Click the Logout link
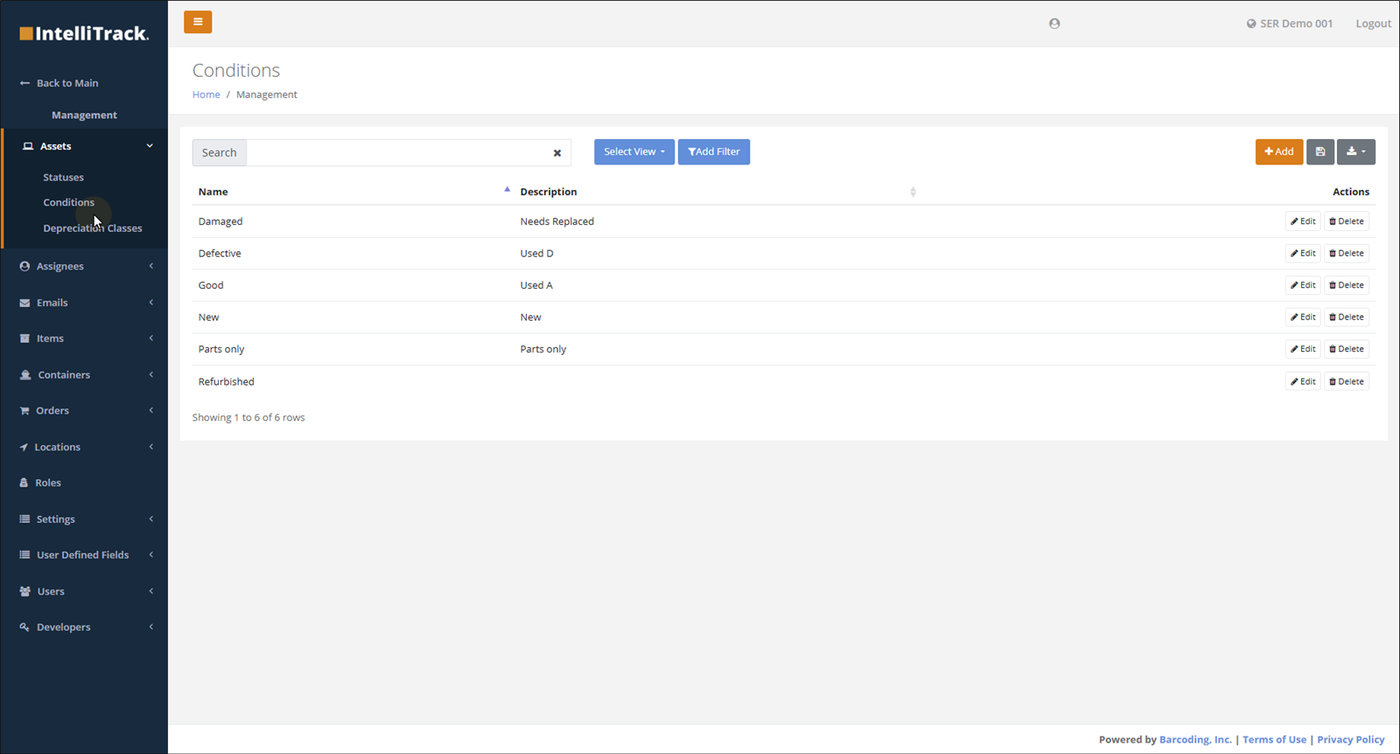The image size is (1400, 754). coord(1373,24)
